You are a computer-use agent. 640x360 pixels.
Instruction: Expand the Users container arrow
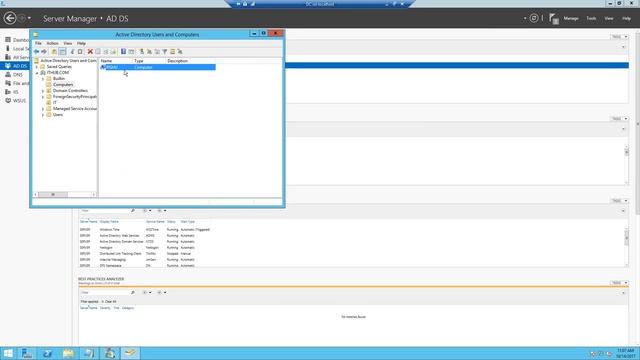coord(43,115)
